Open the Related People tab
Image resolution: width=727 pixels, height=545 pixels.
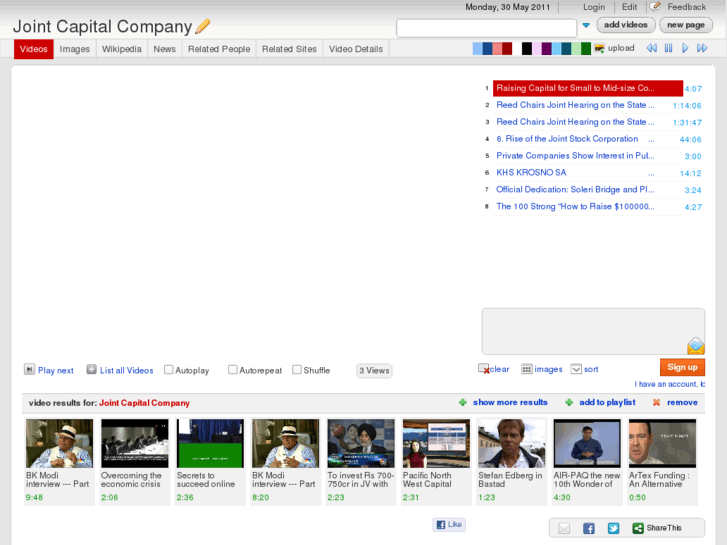click(219, 49)
